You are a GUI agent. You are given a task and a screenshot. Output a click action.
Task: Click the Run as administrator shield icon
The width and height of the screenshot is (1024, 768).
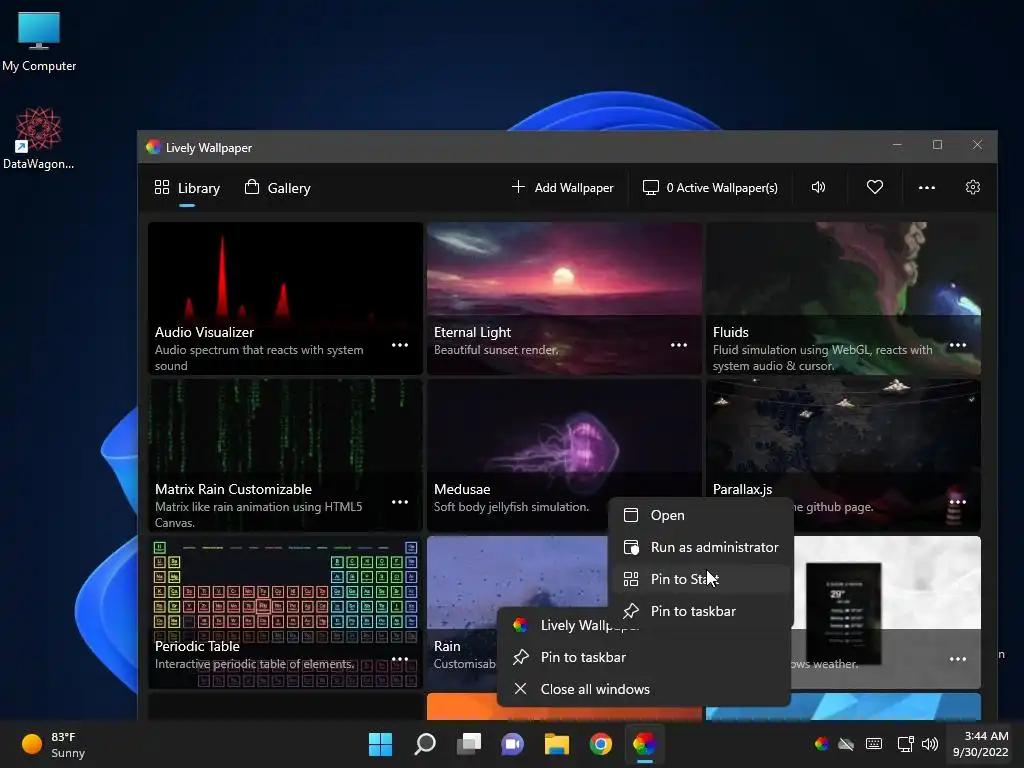point(631,547)
